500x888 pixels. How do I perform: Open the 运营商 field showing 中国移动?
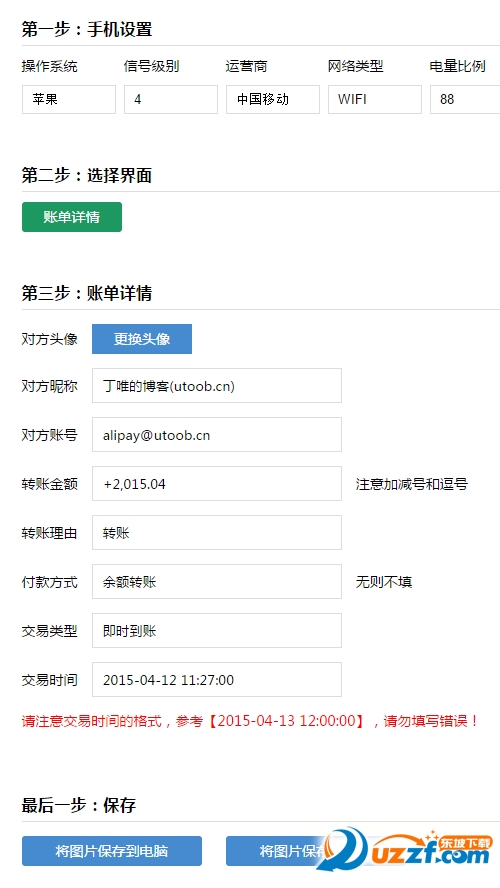(273, 99)
